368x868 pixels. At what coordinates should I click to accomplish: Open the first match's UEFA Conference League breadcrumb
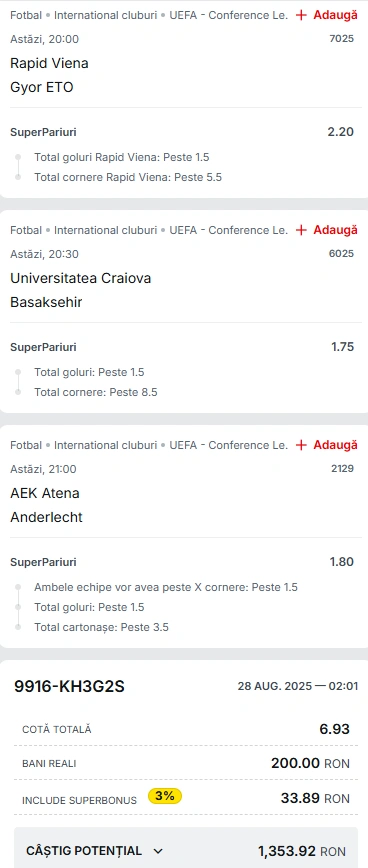229,15
